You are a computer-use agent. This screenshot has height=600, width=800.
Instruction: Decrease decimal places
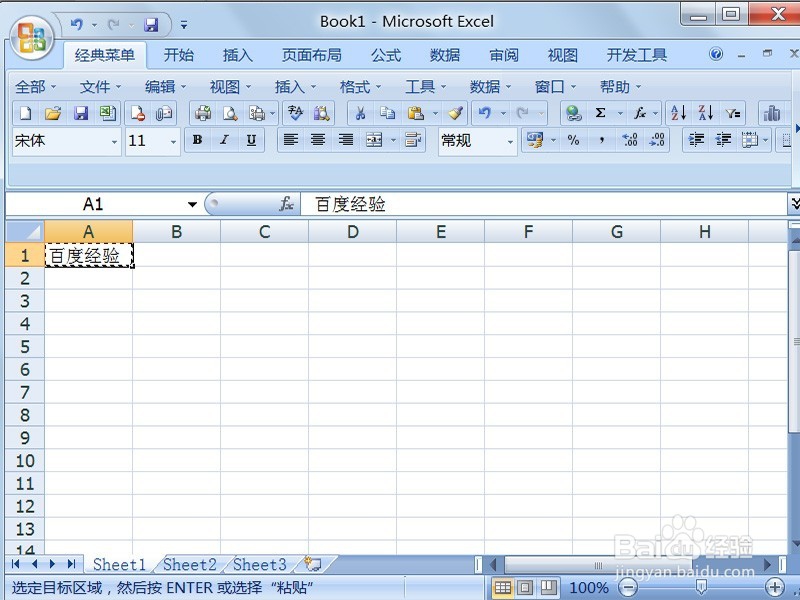(x=657, y=140)
